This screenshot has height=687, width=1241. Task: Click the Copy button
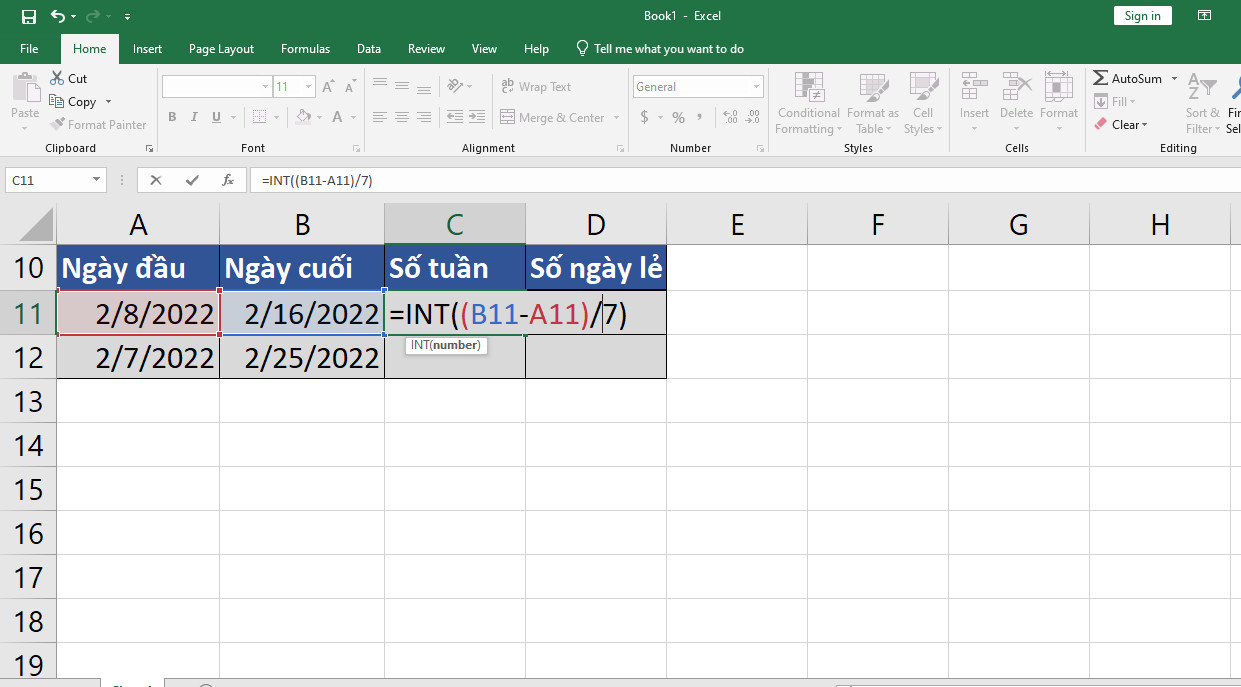(73, 101)
